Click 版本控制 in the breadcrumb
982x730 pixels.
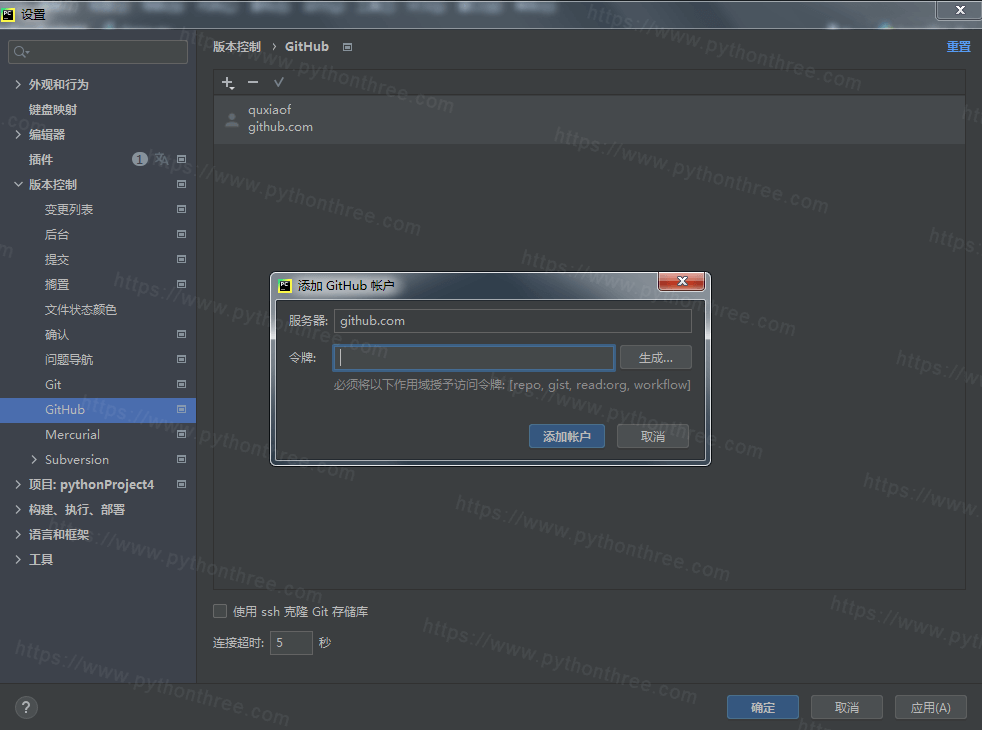[x=237, y=47]
